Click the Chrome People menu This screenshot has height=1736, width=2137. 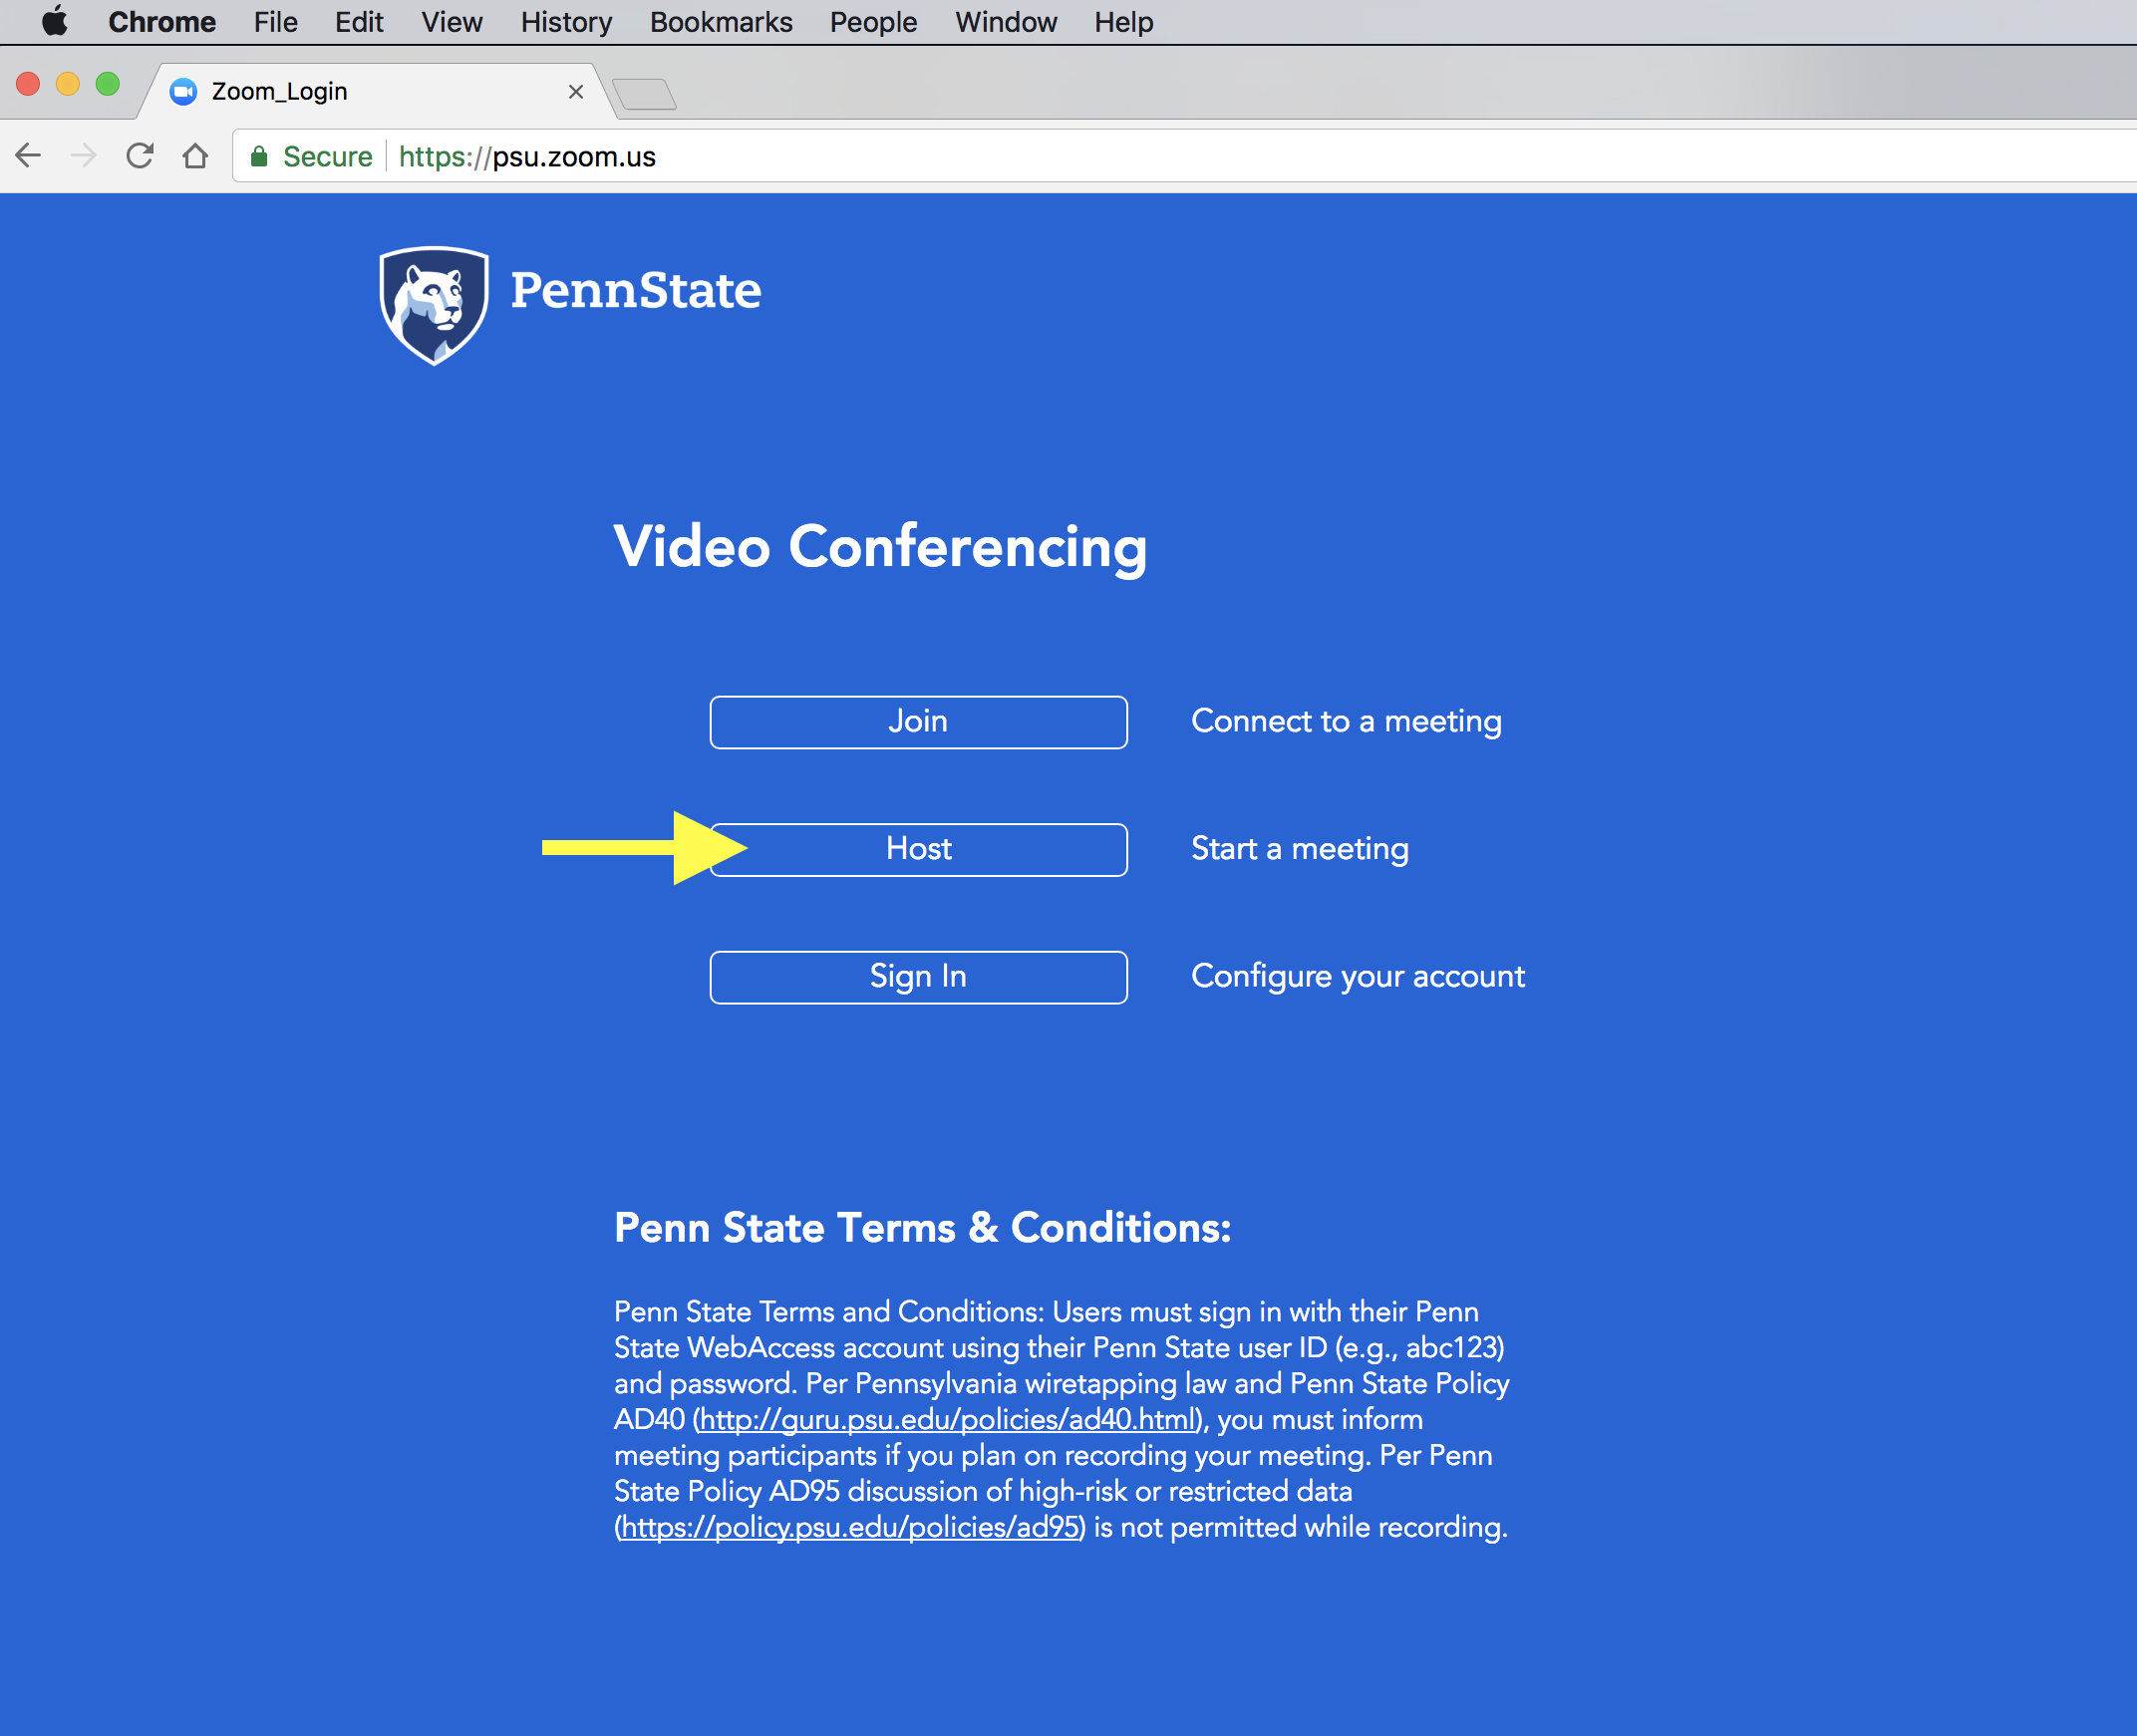click(x=872, y=21)
